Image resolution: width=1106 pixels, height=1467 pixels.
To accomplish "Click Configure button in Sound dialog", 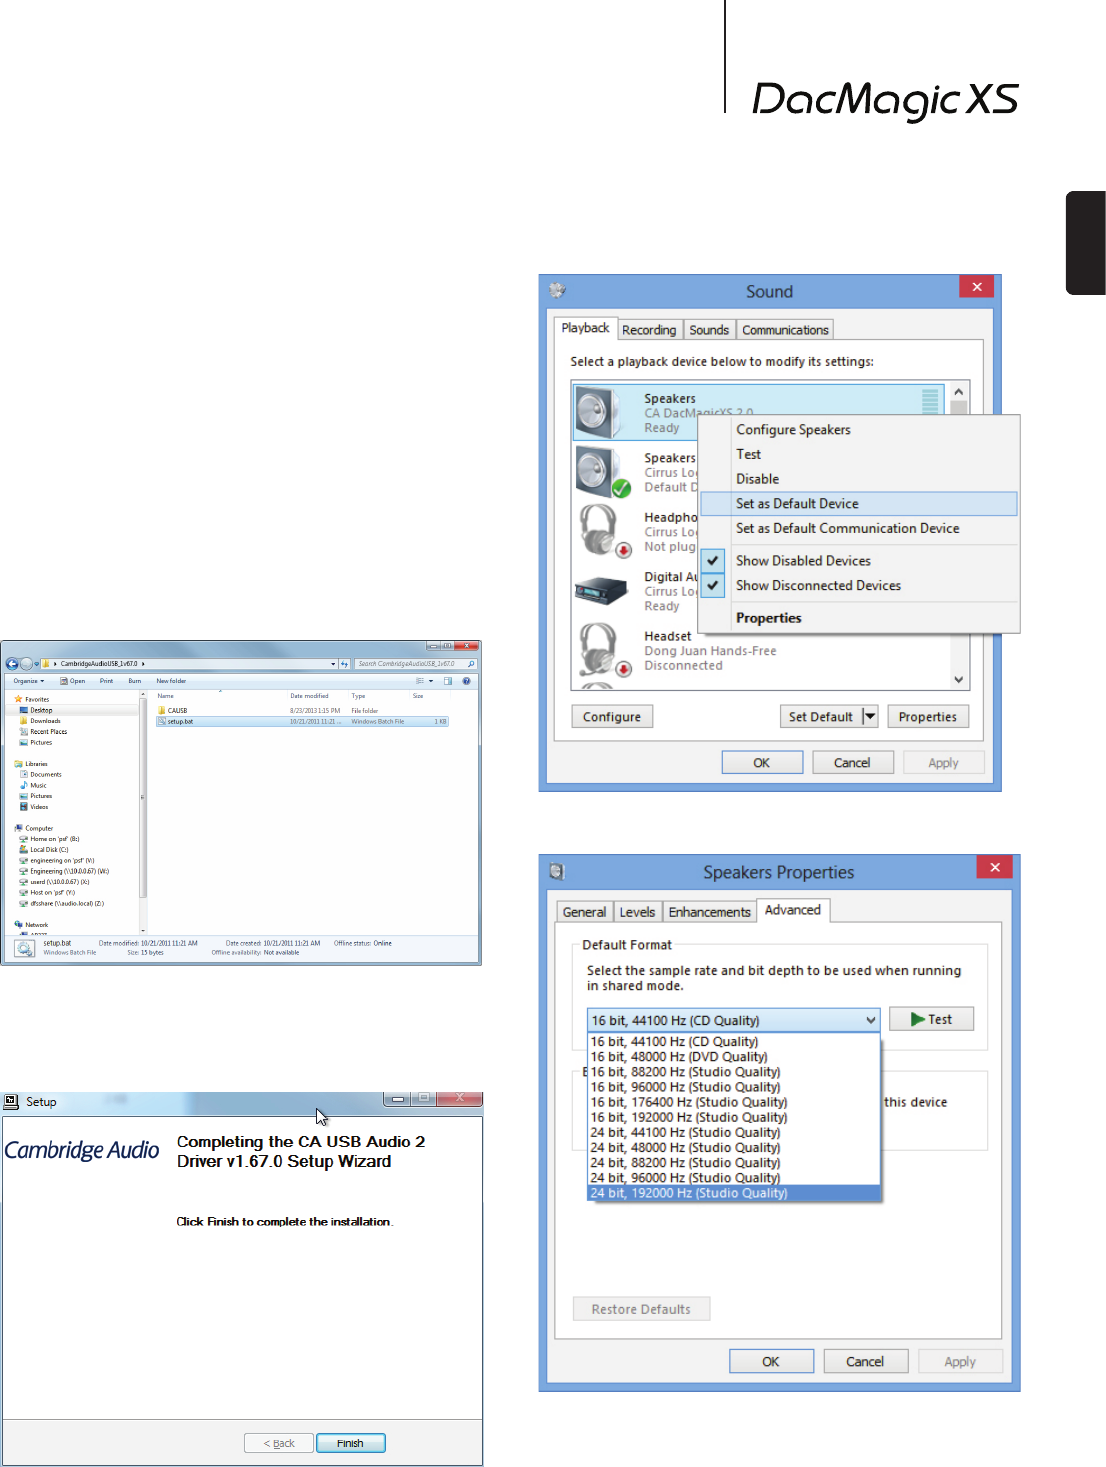I will point(612,716).
